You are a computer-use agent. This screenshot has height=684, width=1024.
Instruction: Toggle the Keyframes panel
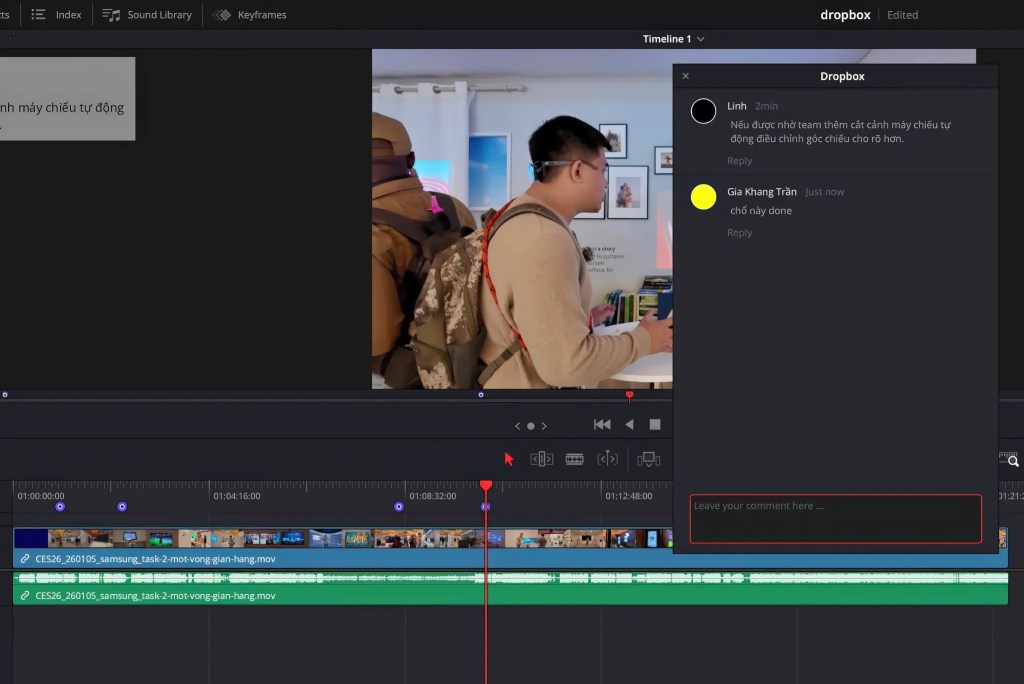[x=249, y=15]
